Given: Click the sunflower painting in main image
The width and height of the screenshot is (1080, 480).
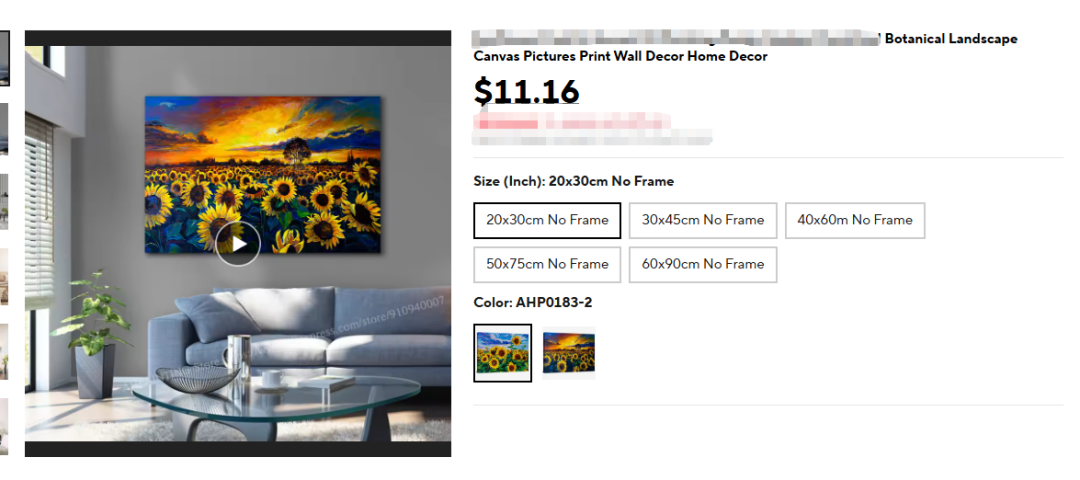Looking at the screenshot, I should [x=262, y=174].
